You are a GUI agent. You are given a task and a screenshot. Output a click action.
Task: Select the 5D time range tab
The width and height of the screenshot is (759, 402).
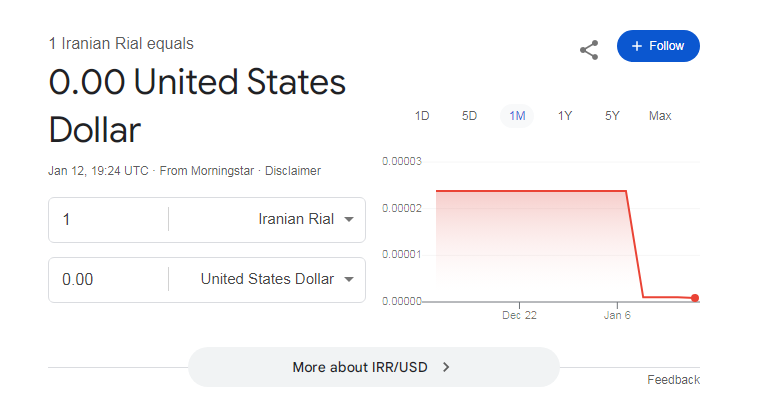coord(469,116)
